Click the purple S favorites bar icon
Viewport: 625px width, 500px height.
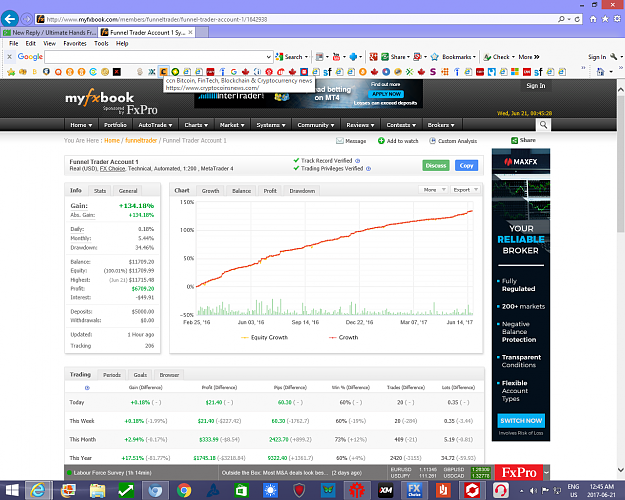pos(433,72)
